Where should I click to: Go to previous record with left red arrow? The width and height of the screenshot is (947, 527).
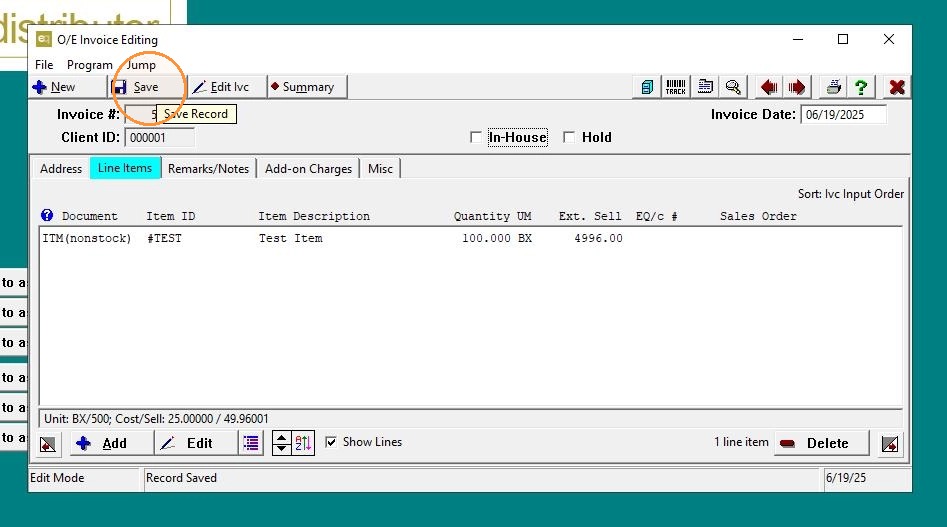[769, 87]
